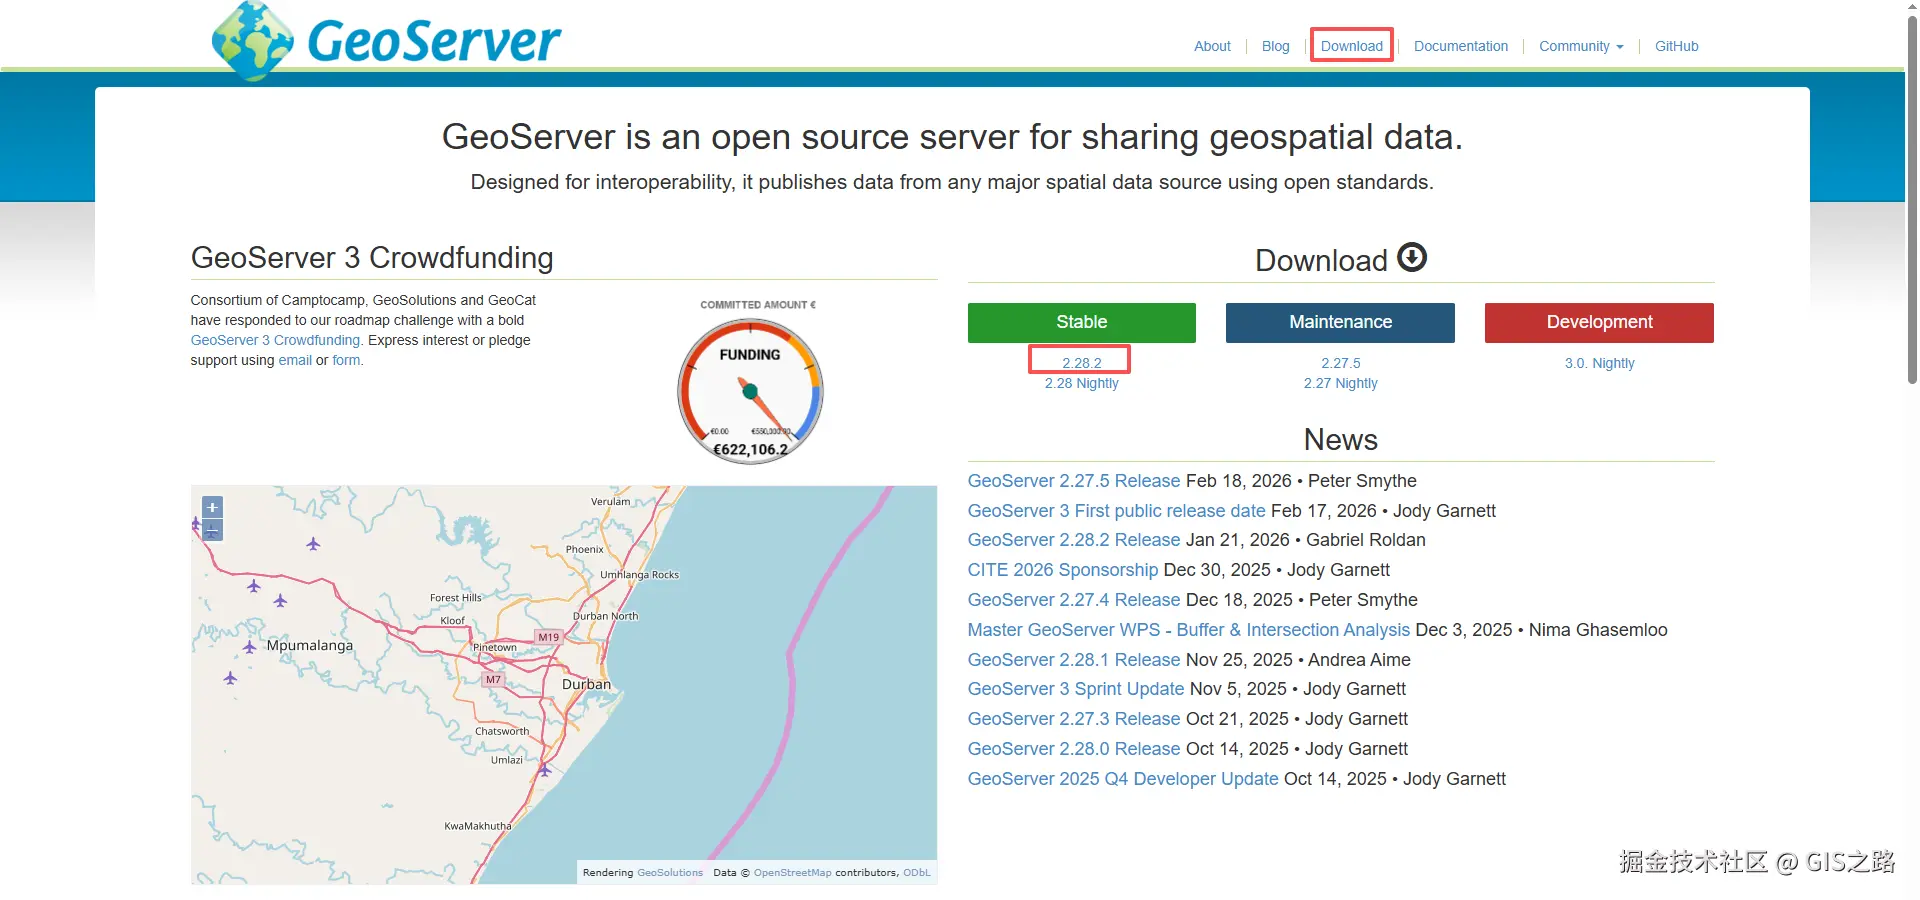Click the form link for pledge support
The width and height of the screenshot is (1920, 900).
346,360
